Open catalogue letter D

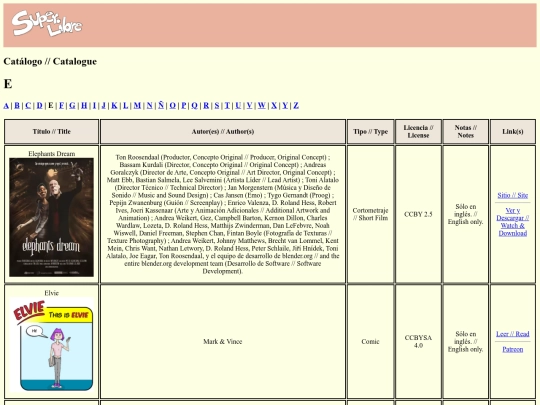(40, 105)
